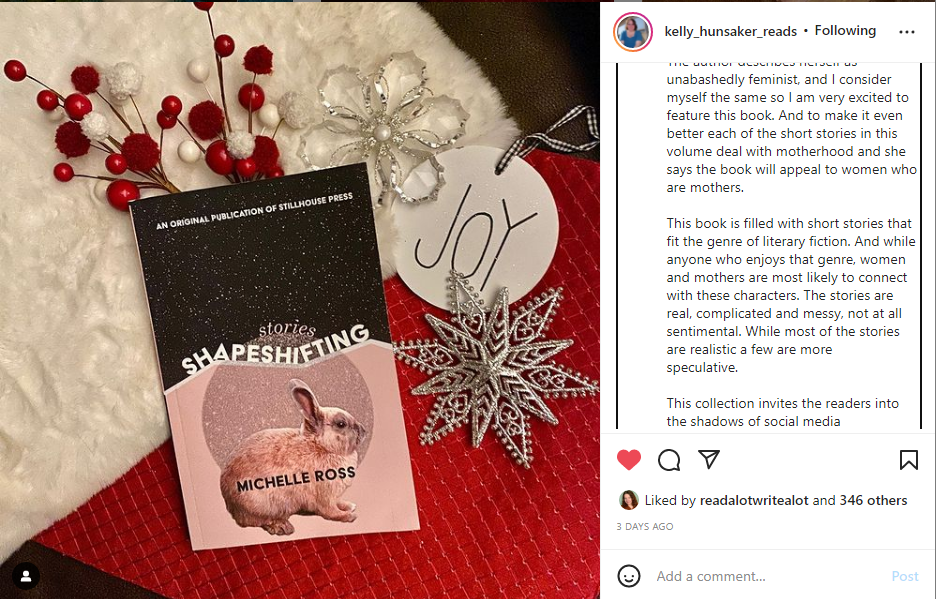View the list of 346 others
Image resolution: width=936 pixels, height=599 pixels.
(873, 500)
